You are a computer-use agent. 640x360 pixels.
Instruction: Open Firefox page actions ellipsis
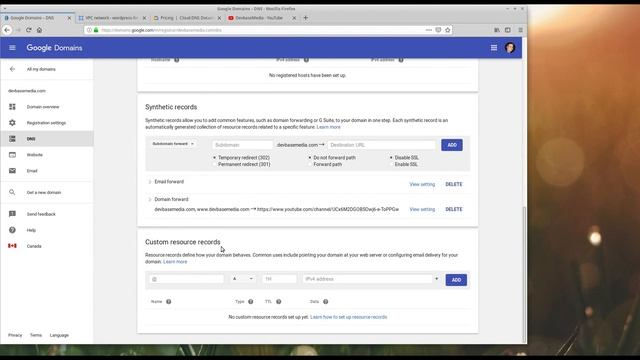(x=429, y=30)
